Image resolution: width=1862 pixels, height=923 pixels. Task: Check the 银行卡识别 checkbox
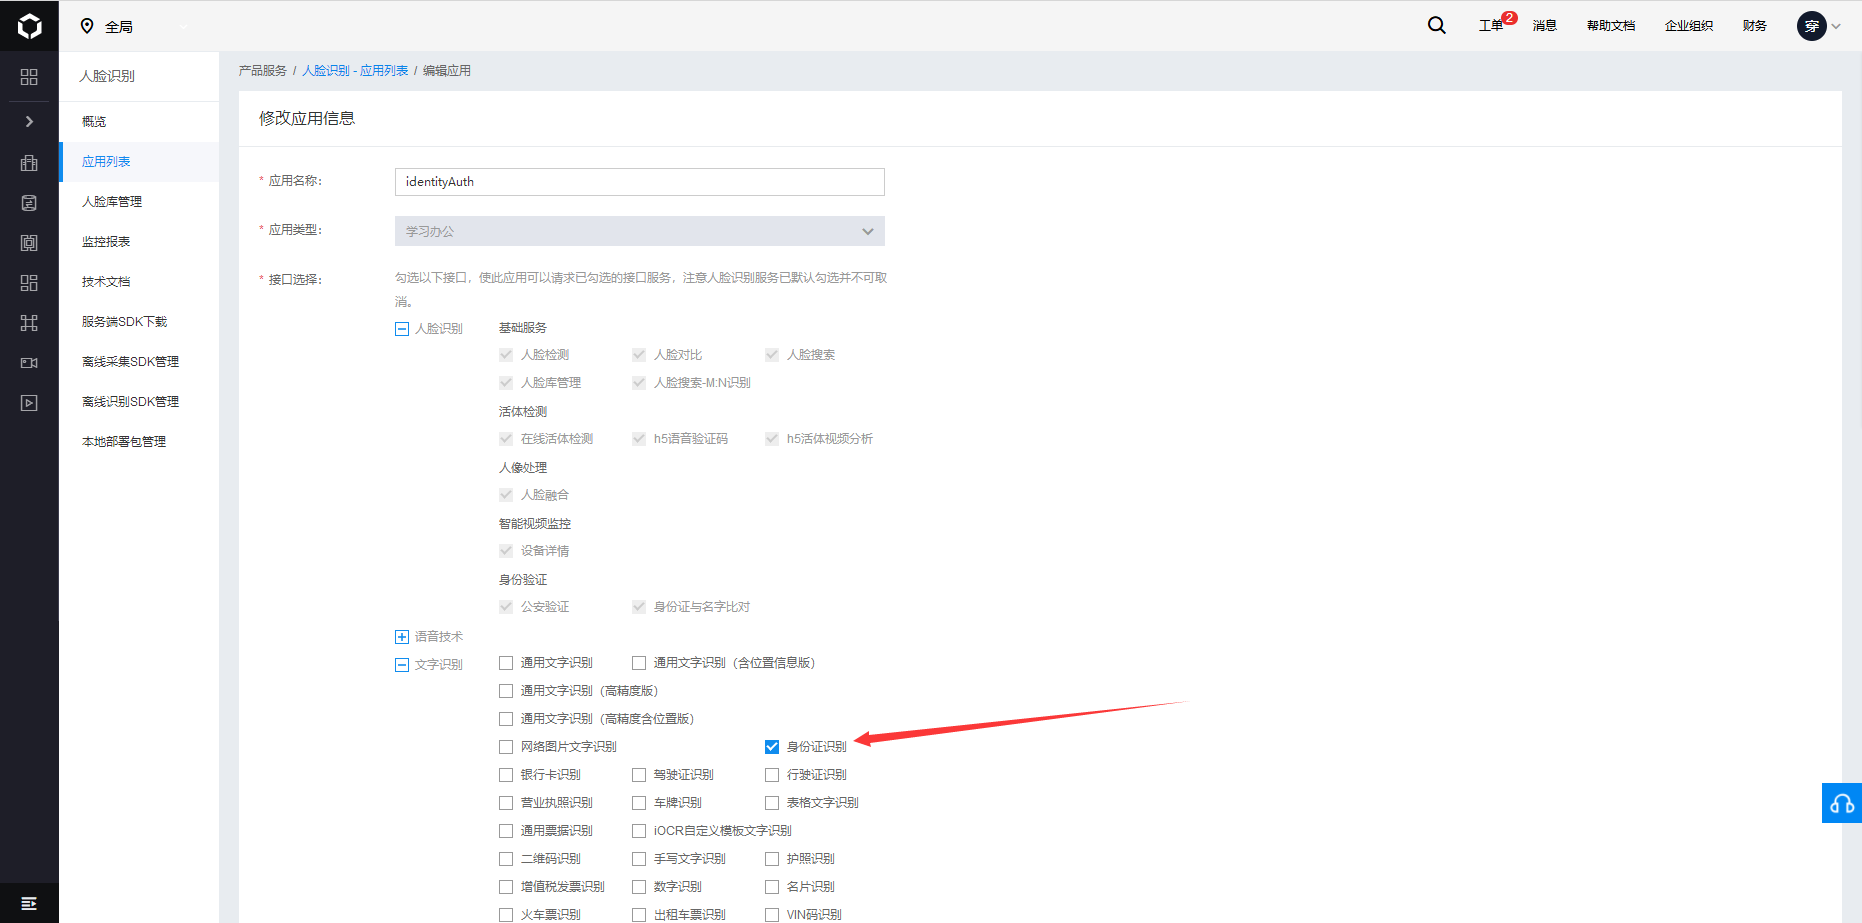pos(506,775)
